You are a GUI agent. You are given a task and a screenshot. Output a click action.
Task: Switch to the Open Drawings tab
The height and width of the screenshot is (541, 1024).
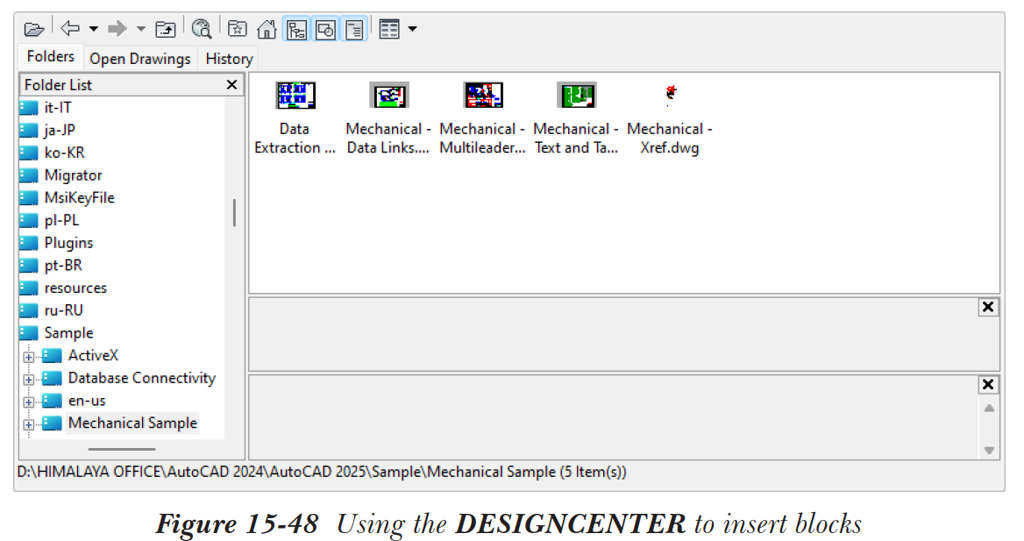click(140, 59)
